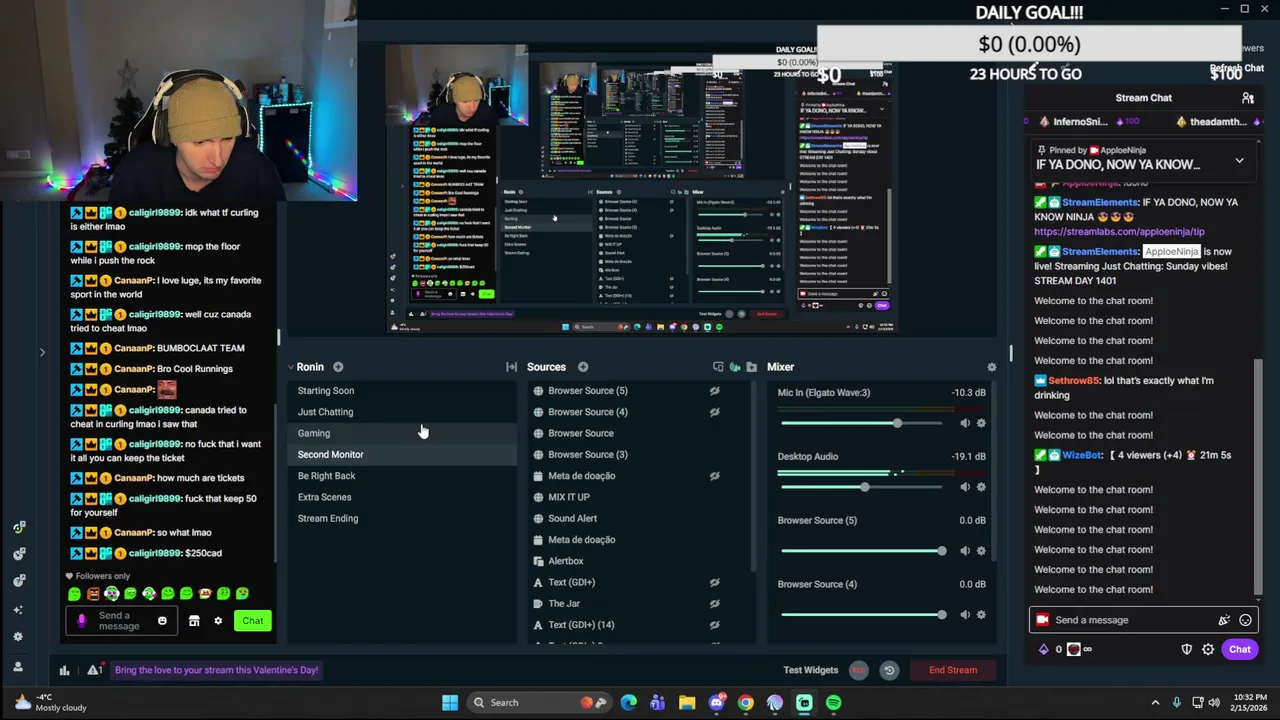Click the Test Widgets button

coord(811,670)
